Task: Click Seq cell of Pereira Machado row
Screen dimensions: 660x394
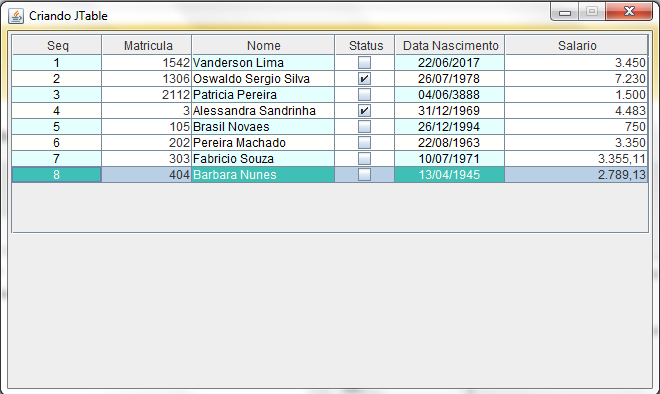Action: click(x=57, y=143)
